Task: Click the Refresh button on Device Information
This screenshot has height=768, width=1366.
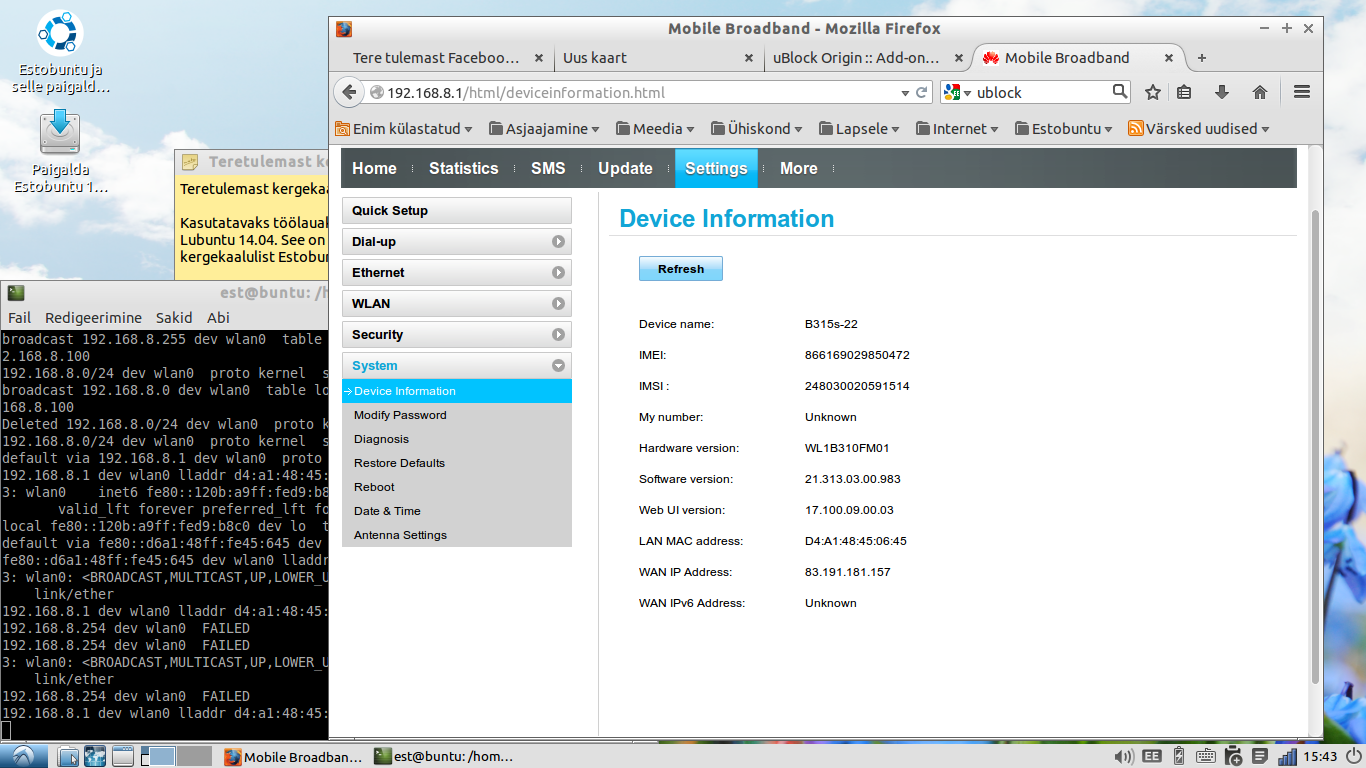Action: point(681,269)
